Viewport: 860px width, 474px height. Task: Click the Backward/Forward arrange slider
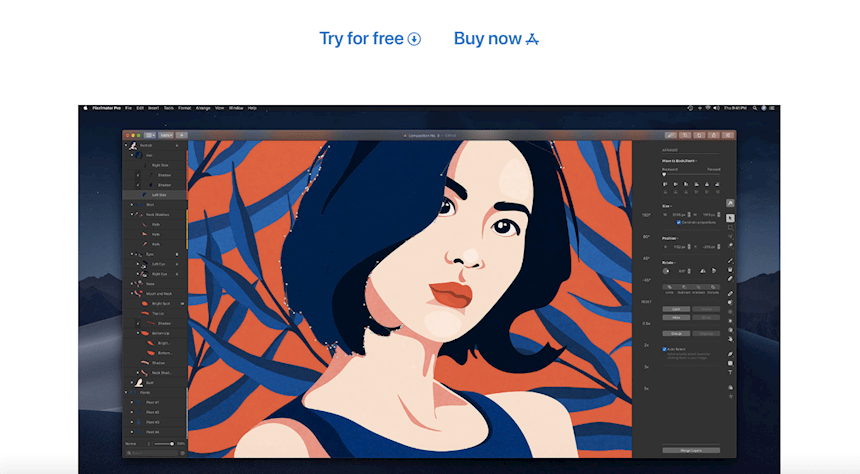tap(691, 174)
